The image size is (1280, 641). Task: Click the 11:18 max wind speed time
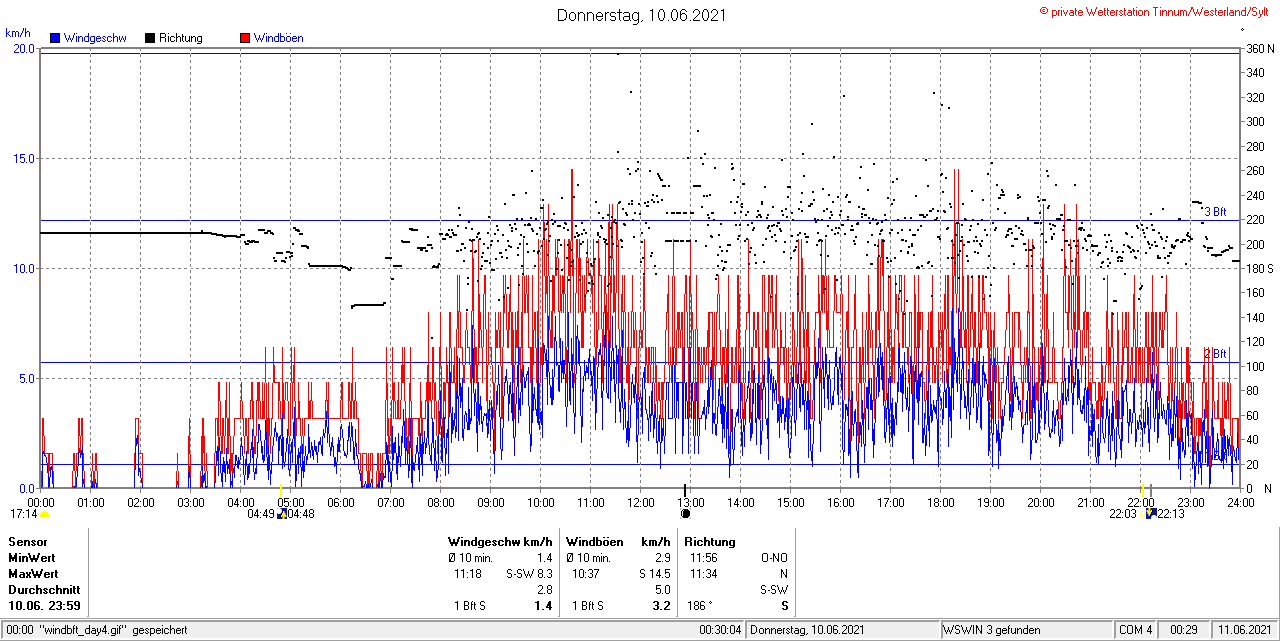click(468, 574)
